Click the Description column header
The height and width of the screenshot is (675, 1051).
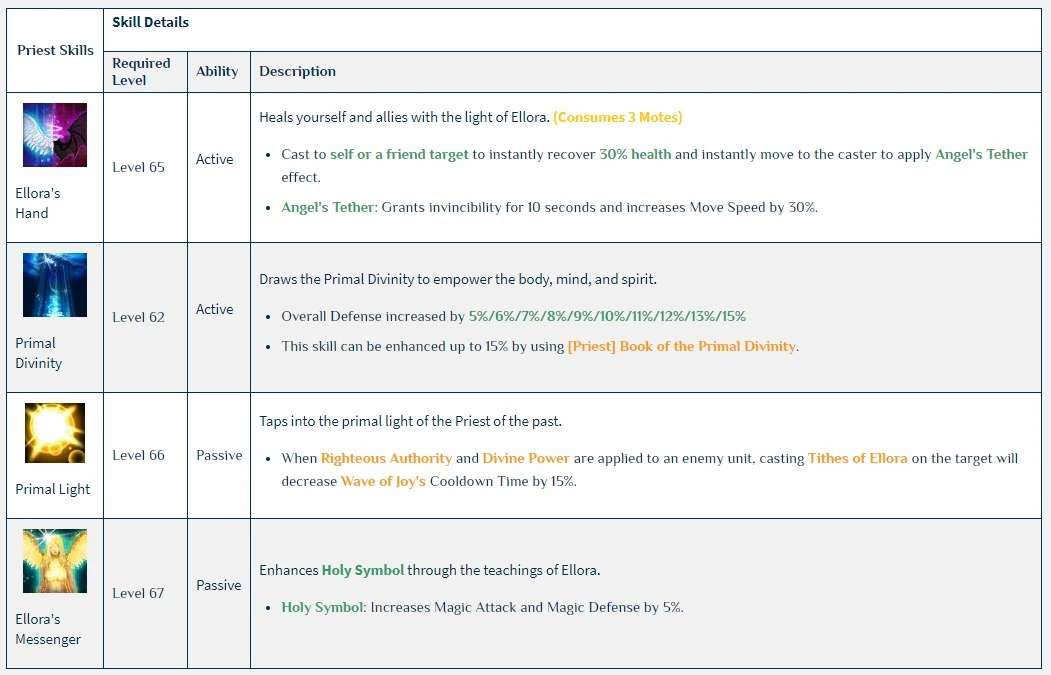[297, 71]
